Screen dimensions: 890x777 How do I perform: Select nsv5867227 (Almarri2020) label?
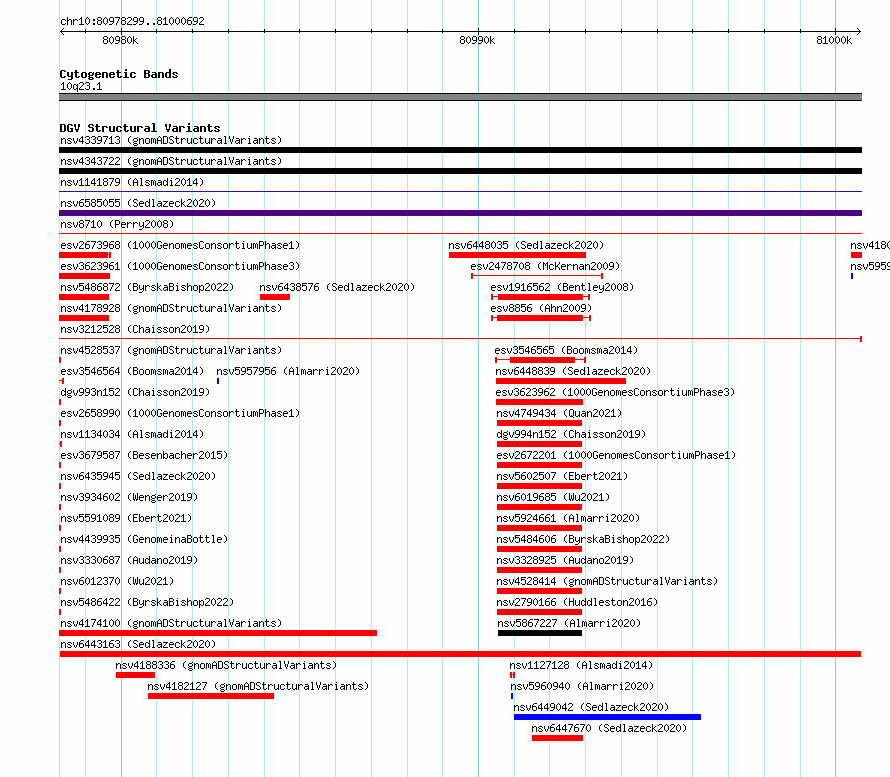(x=569, y=623)
